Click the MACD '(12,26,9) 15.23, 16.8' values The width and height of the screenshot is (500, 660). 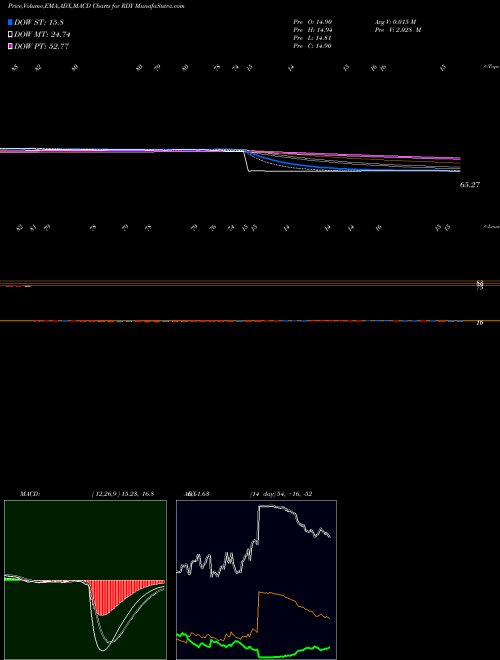[122, 494]
